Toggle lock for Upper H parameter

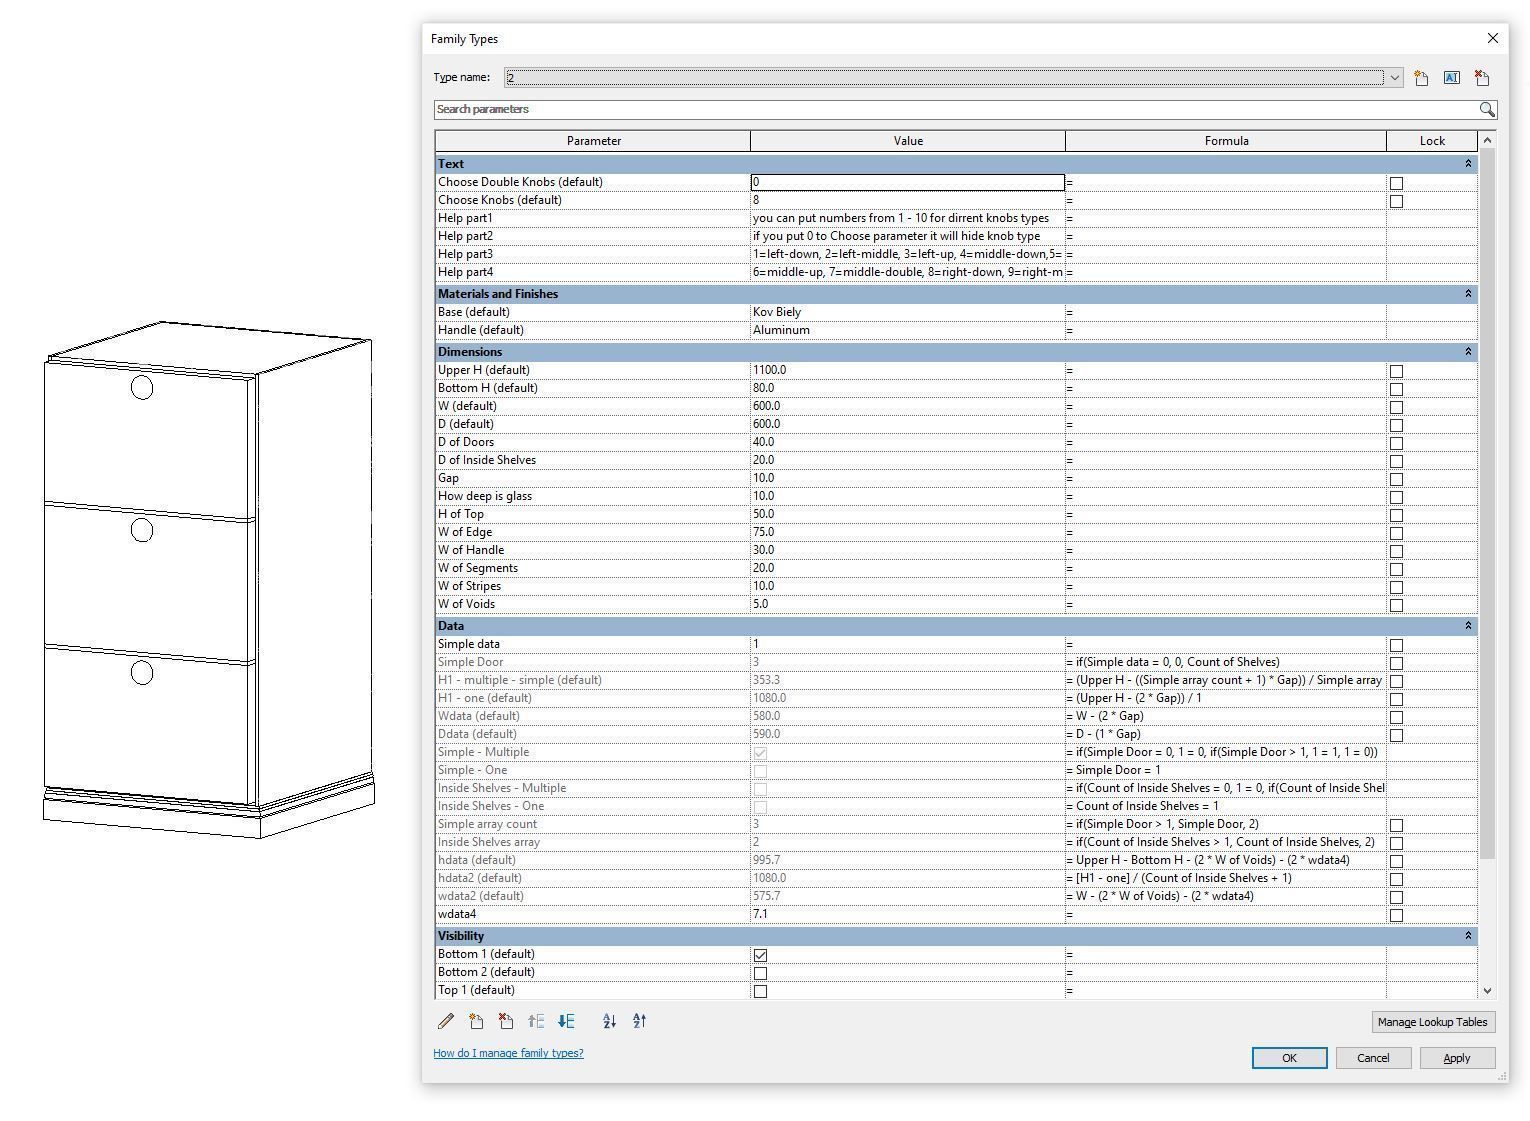coord(1396,371)
